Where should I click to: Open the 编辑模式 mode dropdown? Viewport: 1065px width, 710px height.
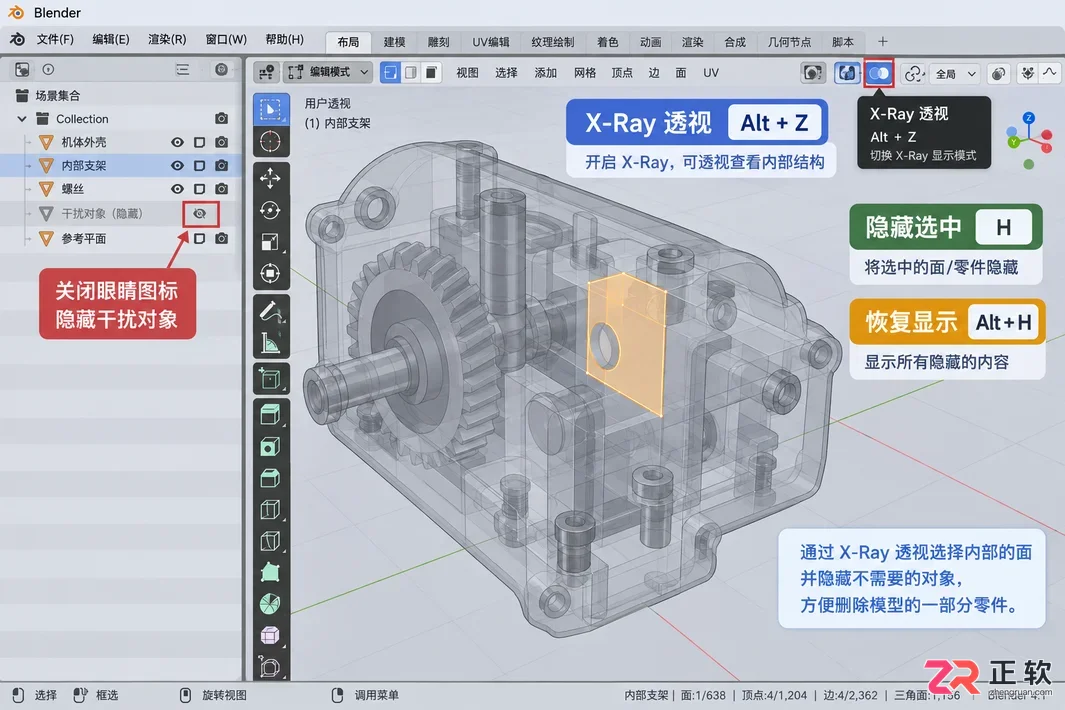coord(329,72)
